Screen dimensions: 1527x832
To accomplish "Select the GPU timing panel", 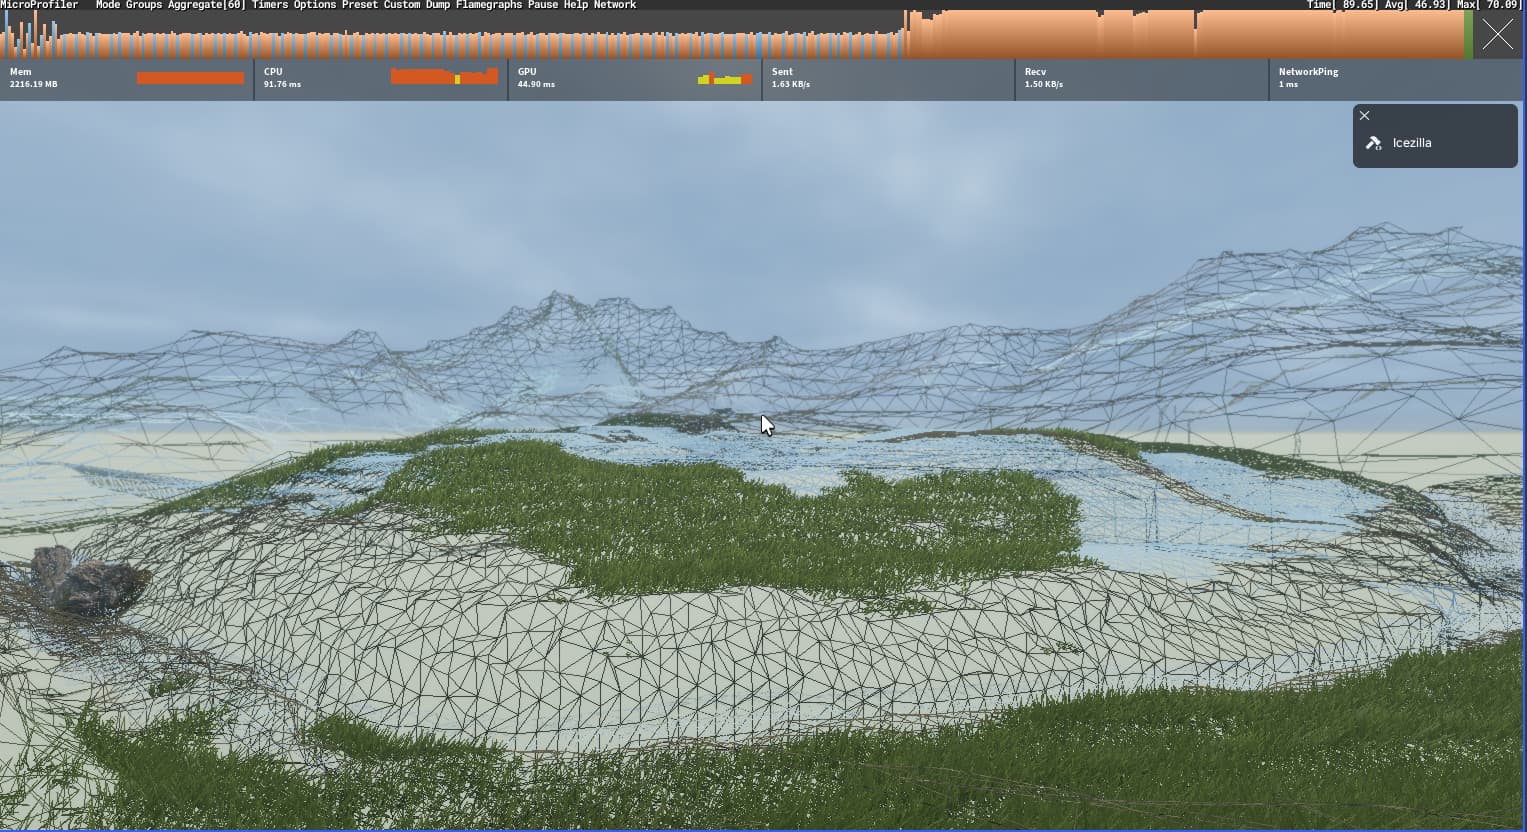I will tap(635, 79).
